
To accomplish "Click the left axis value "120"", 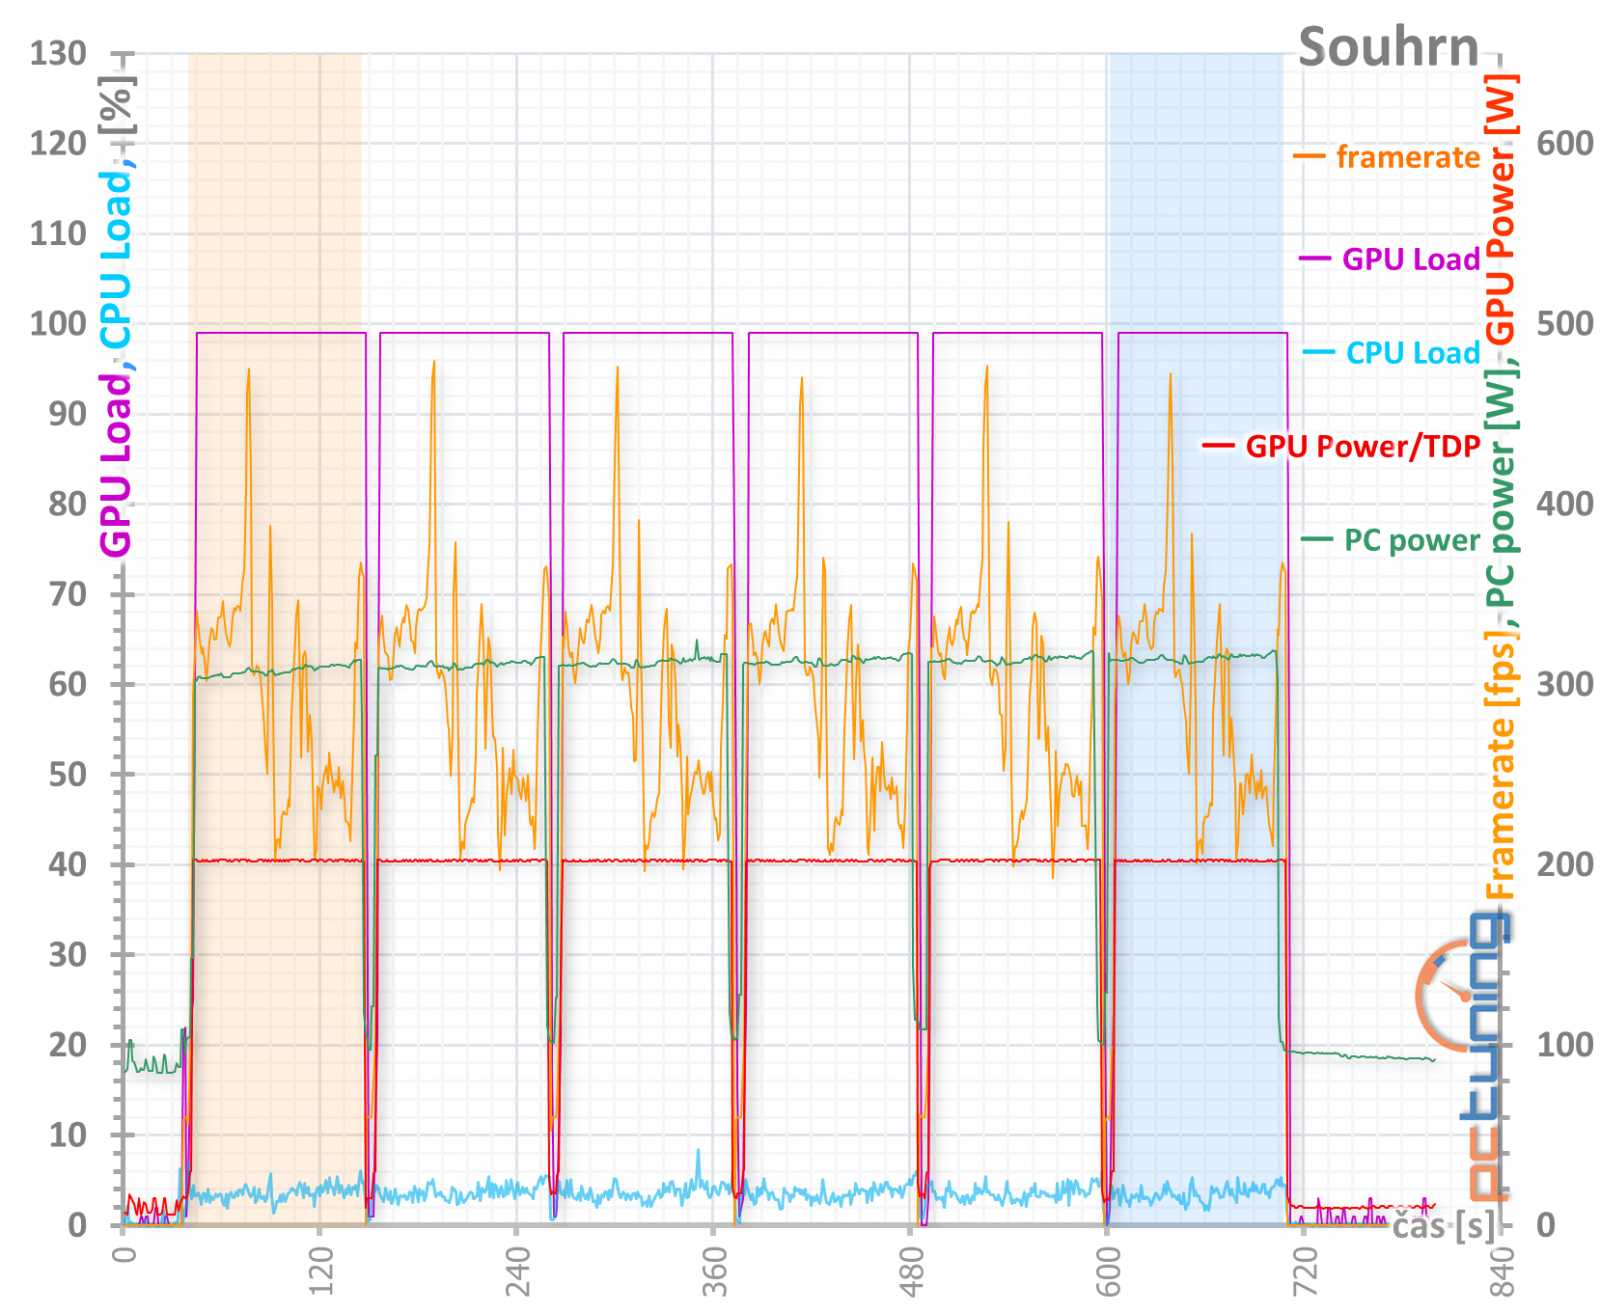I will [x=58, y=143].
